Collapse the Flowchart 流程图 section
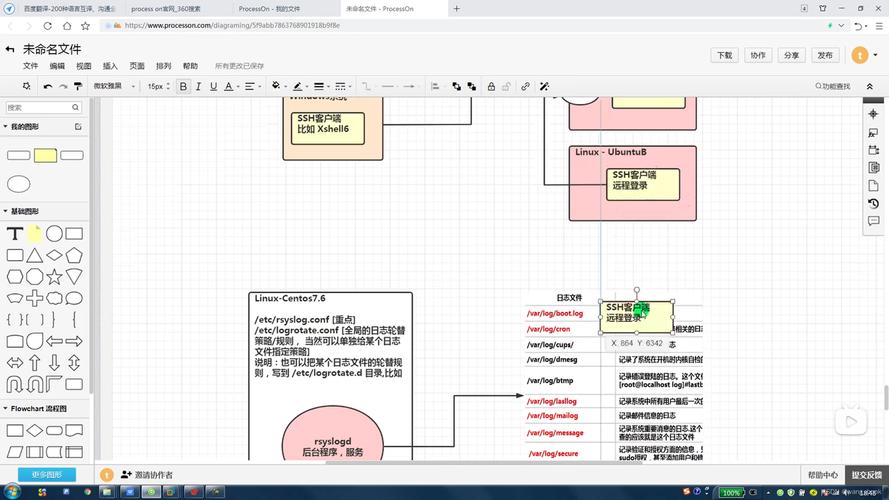This screenshot has width=889, height=500. 35,408
